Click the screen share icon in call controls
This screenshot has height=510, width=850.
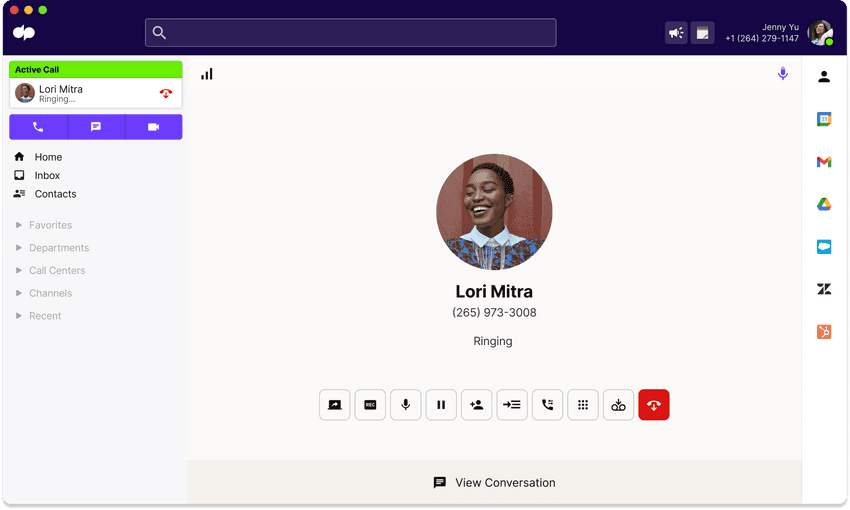click(335, 405)
